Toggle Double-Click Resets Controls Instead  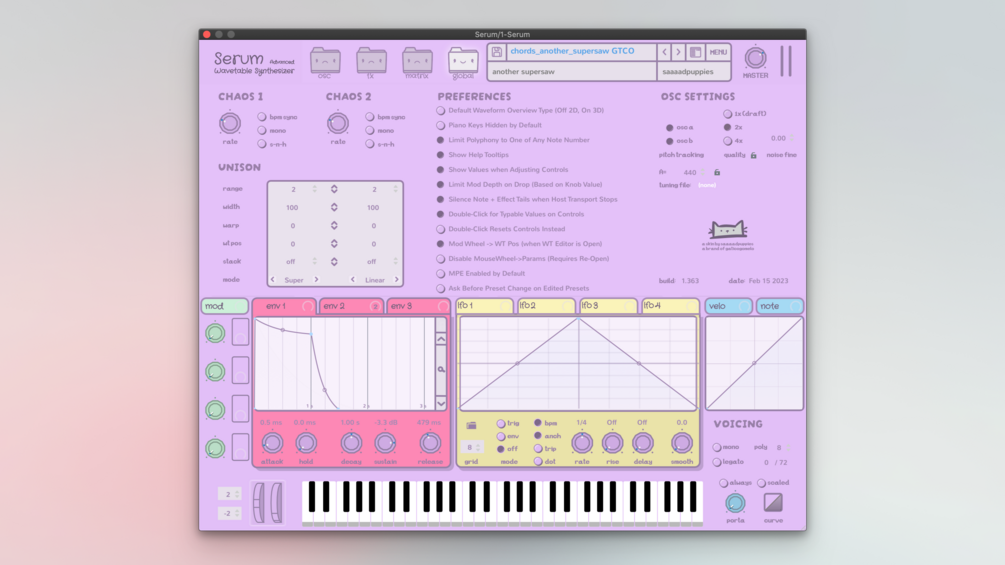point(440,229)
